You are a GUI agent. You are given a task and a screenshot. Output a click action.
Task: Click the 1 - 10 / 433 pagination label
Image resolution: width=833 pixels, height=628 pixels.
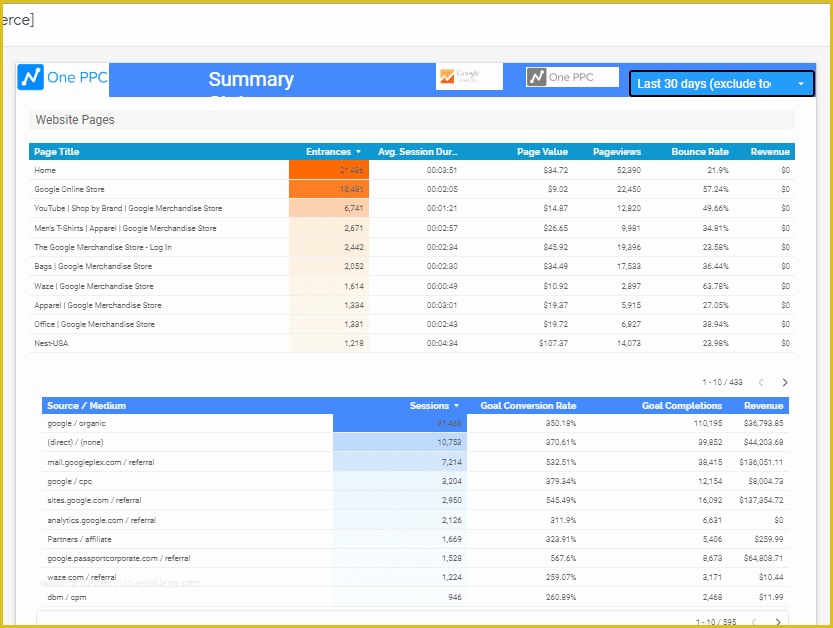722,382
